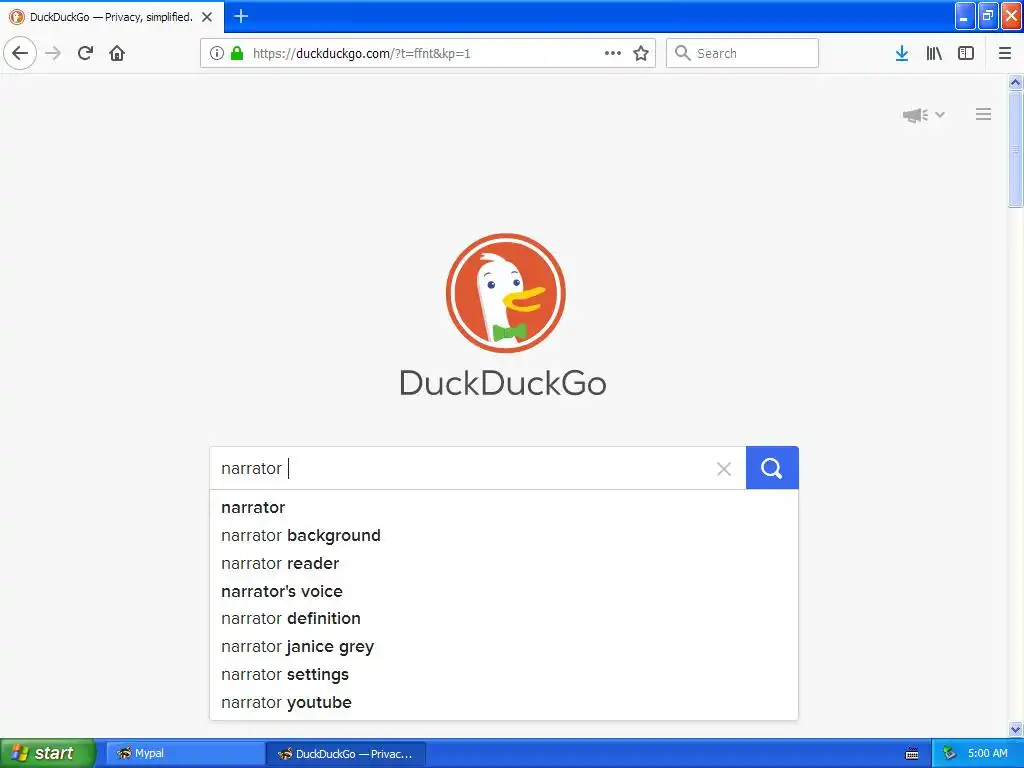Choose "narrator settings" suggestion
This screenshot has height=768, width=1024.
504,675
